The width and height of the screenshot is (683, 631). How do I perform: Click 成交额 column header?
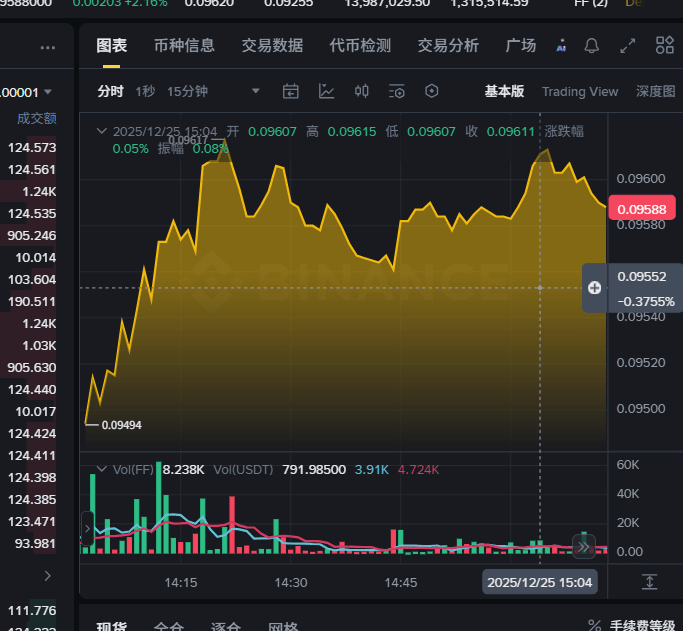point(37,118)
